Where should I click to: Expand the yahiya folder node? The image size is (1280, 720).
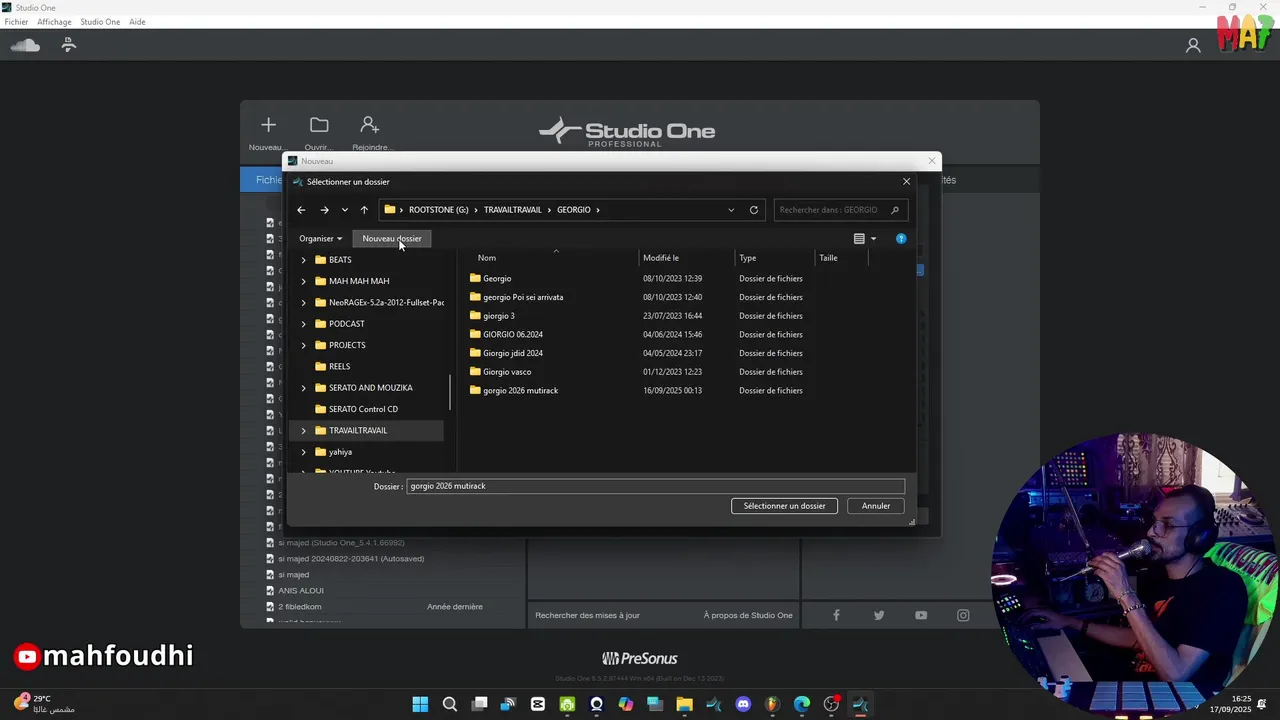pyautogui.click(x=304, y=452)
